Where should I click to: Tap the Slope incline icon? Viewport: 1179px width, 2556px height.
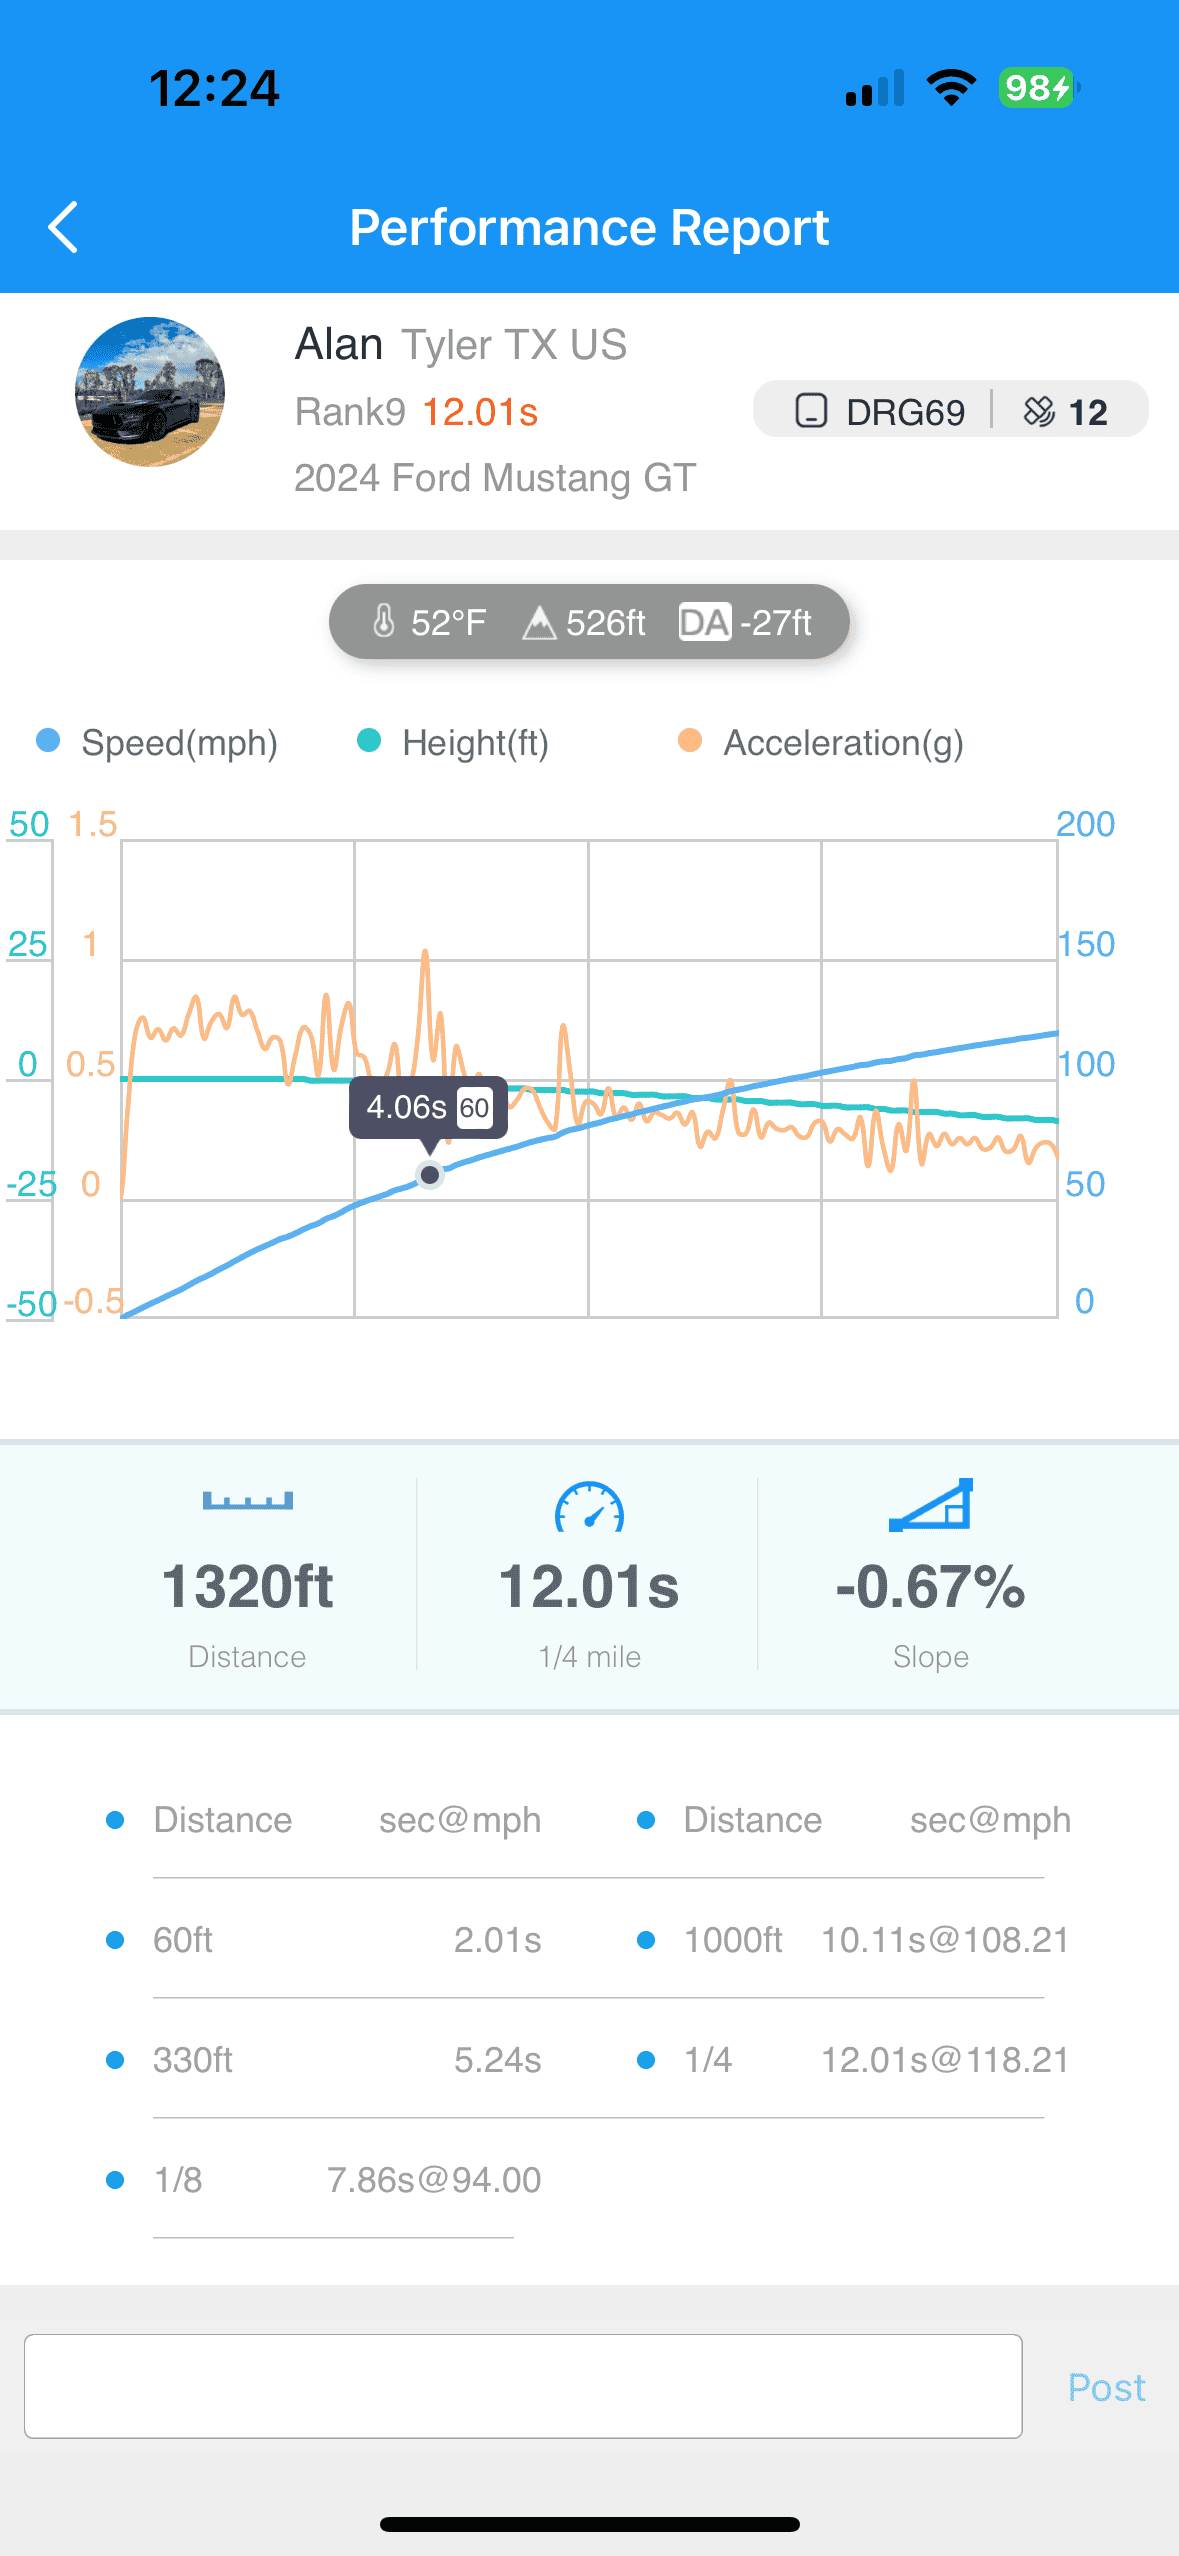(x=931, y=1505)
